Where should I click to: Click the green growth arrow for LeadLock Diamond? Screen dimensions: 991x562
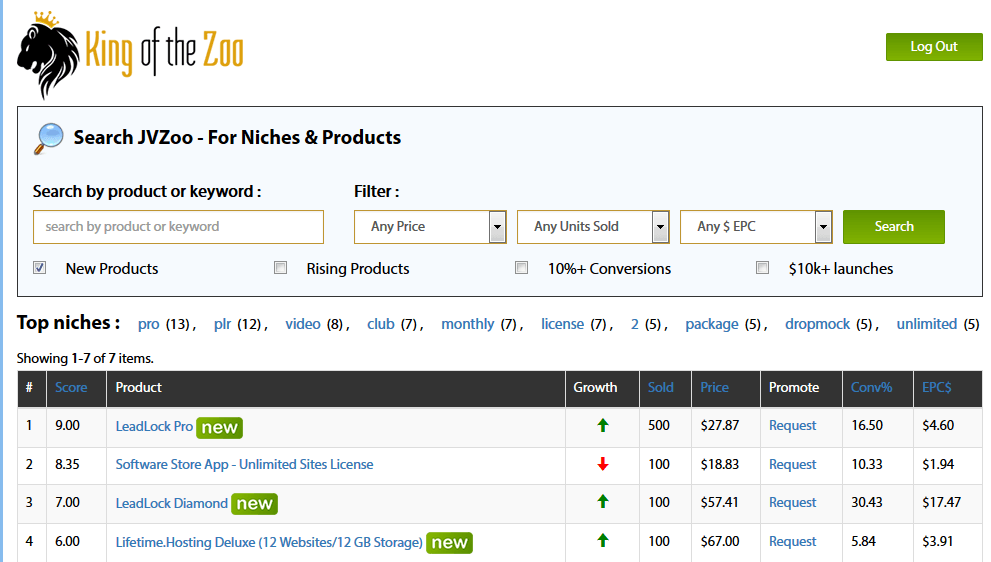603,502
